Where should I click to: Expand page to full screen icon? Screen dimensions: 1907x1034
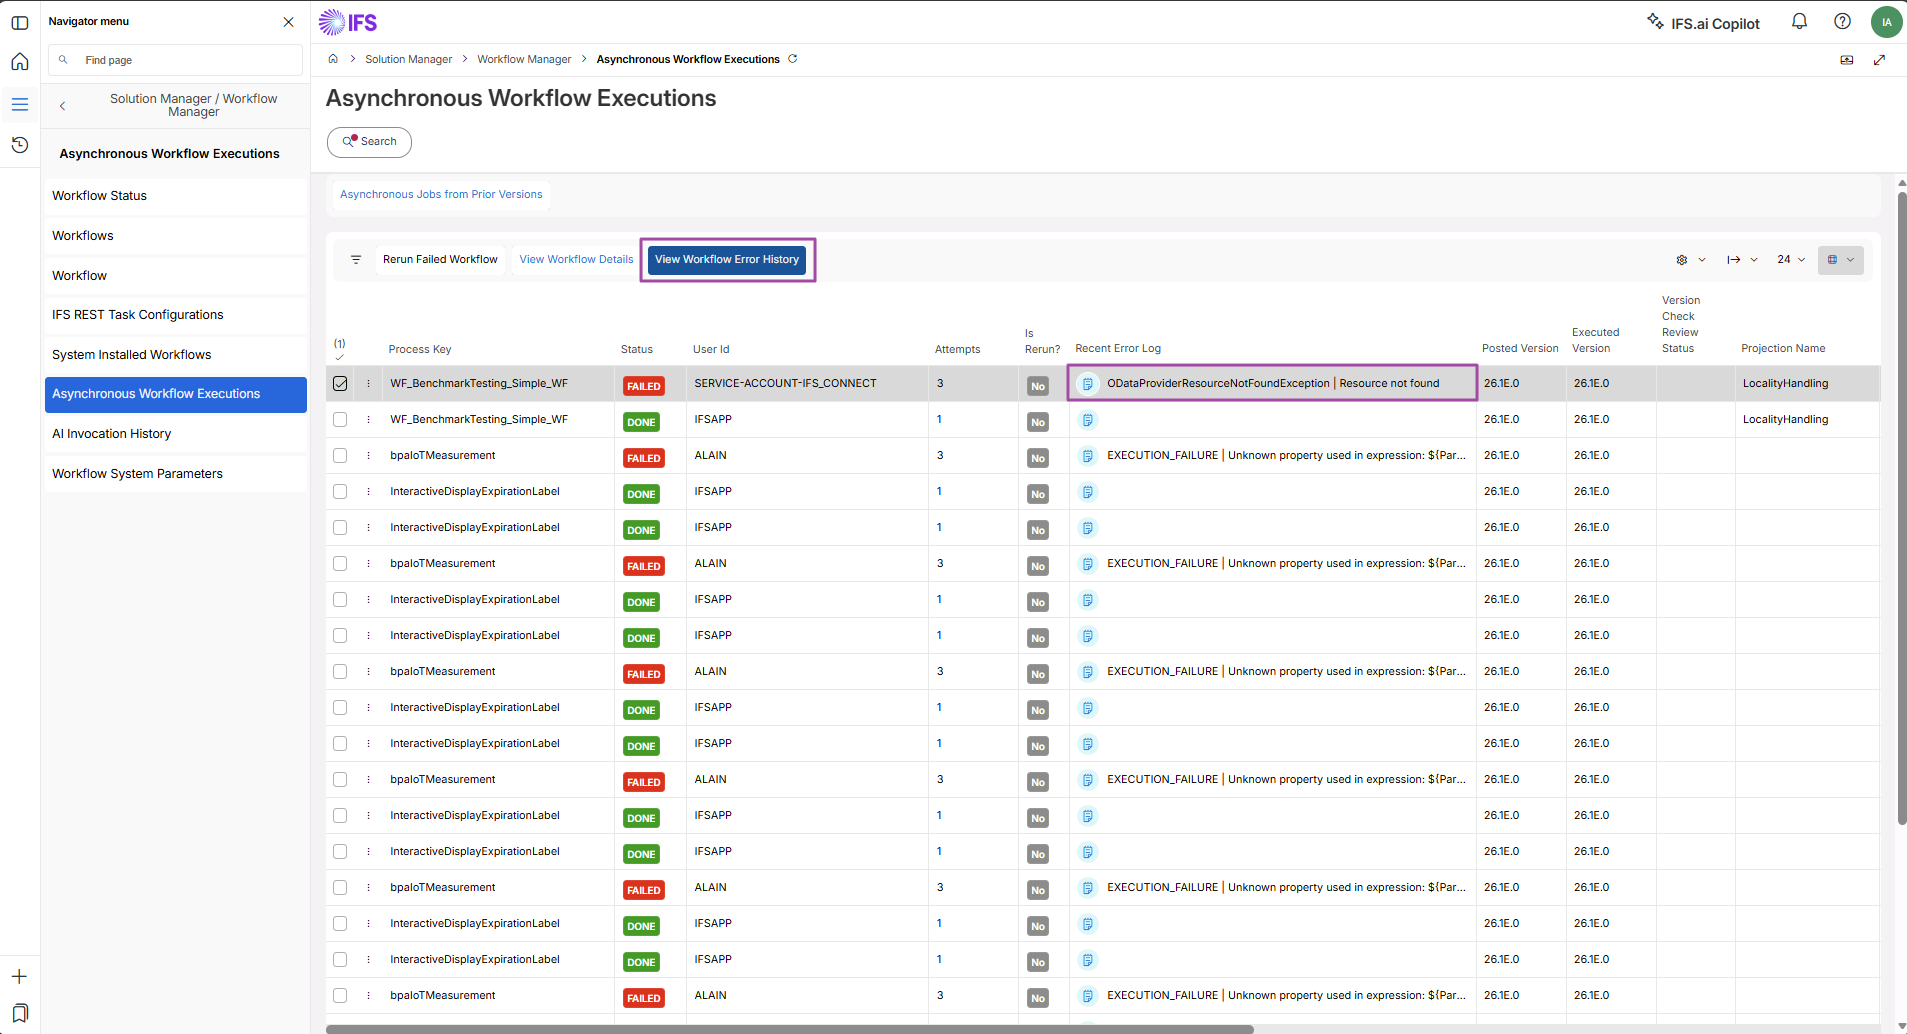pyautogui.click(x=1879, y=60)
